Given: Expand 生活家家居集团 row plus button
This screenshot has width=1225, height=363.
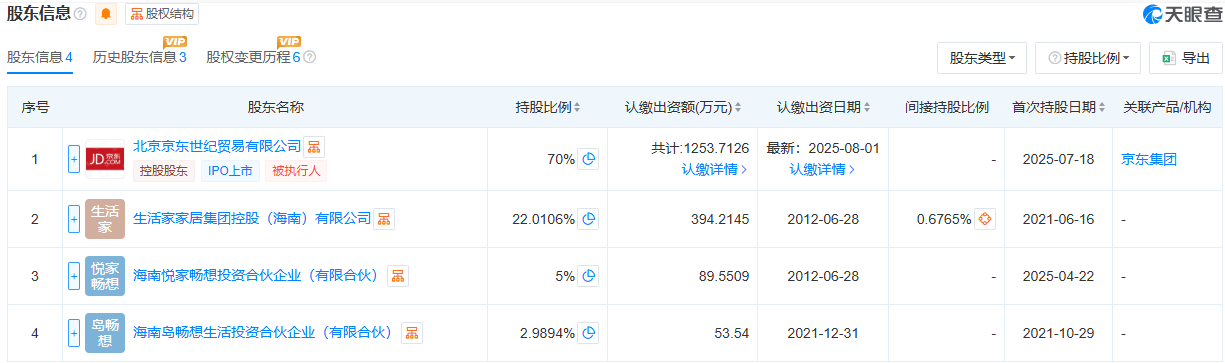Looking at the screenshot, I should [x=73, y=219].
